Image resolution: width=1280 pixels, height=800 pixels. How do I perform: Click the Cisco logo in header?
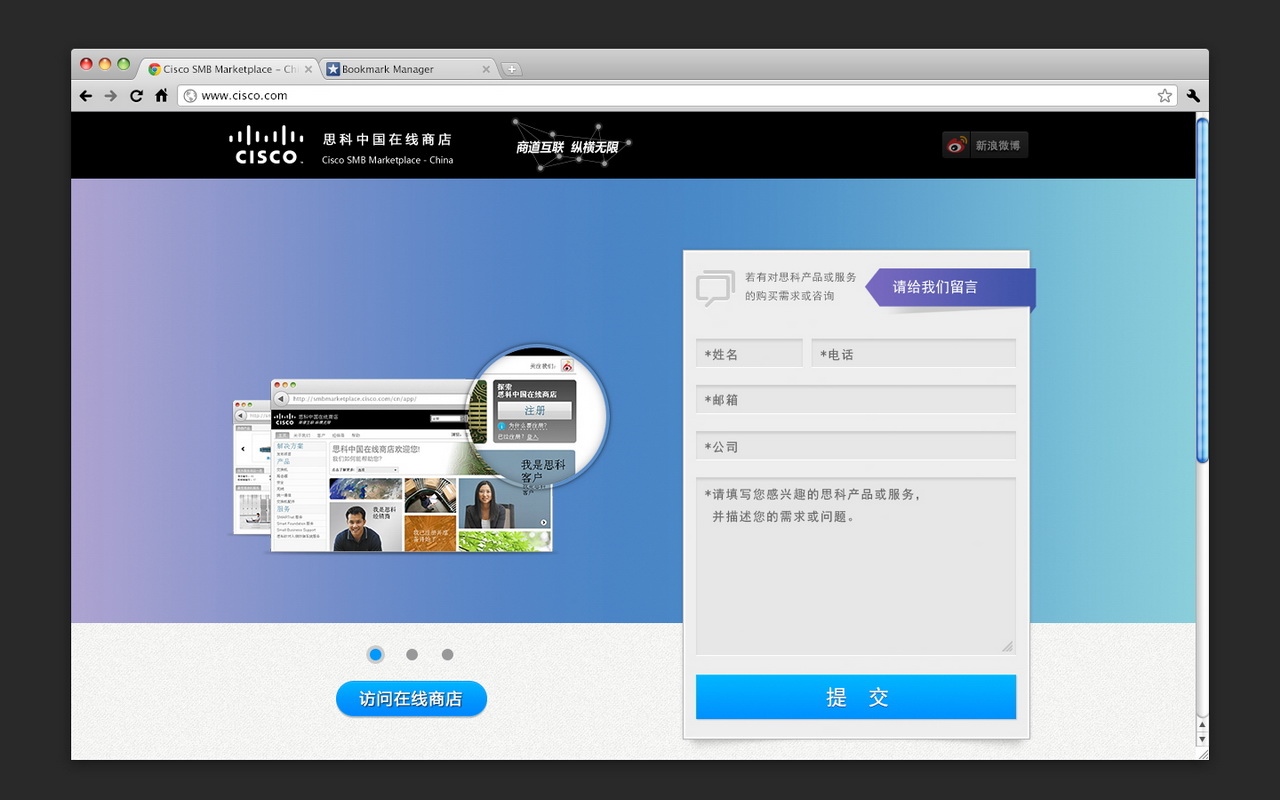pos(266,145)
